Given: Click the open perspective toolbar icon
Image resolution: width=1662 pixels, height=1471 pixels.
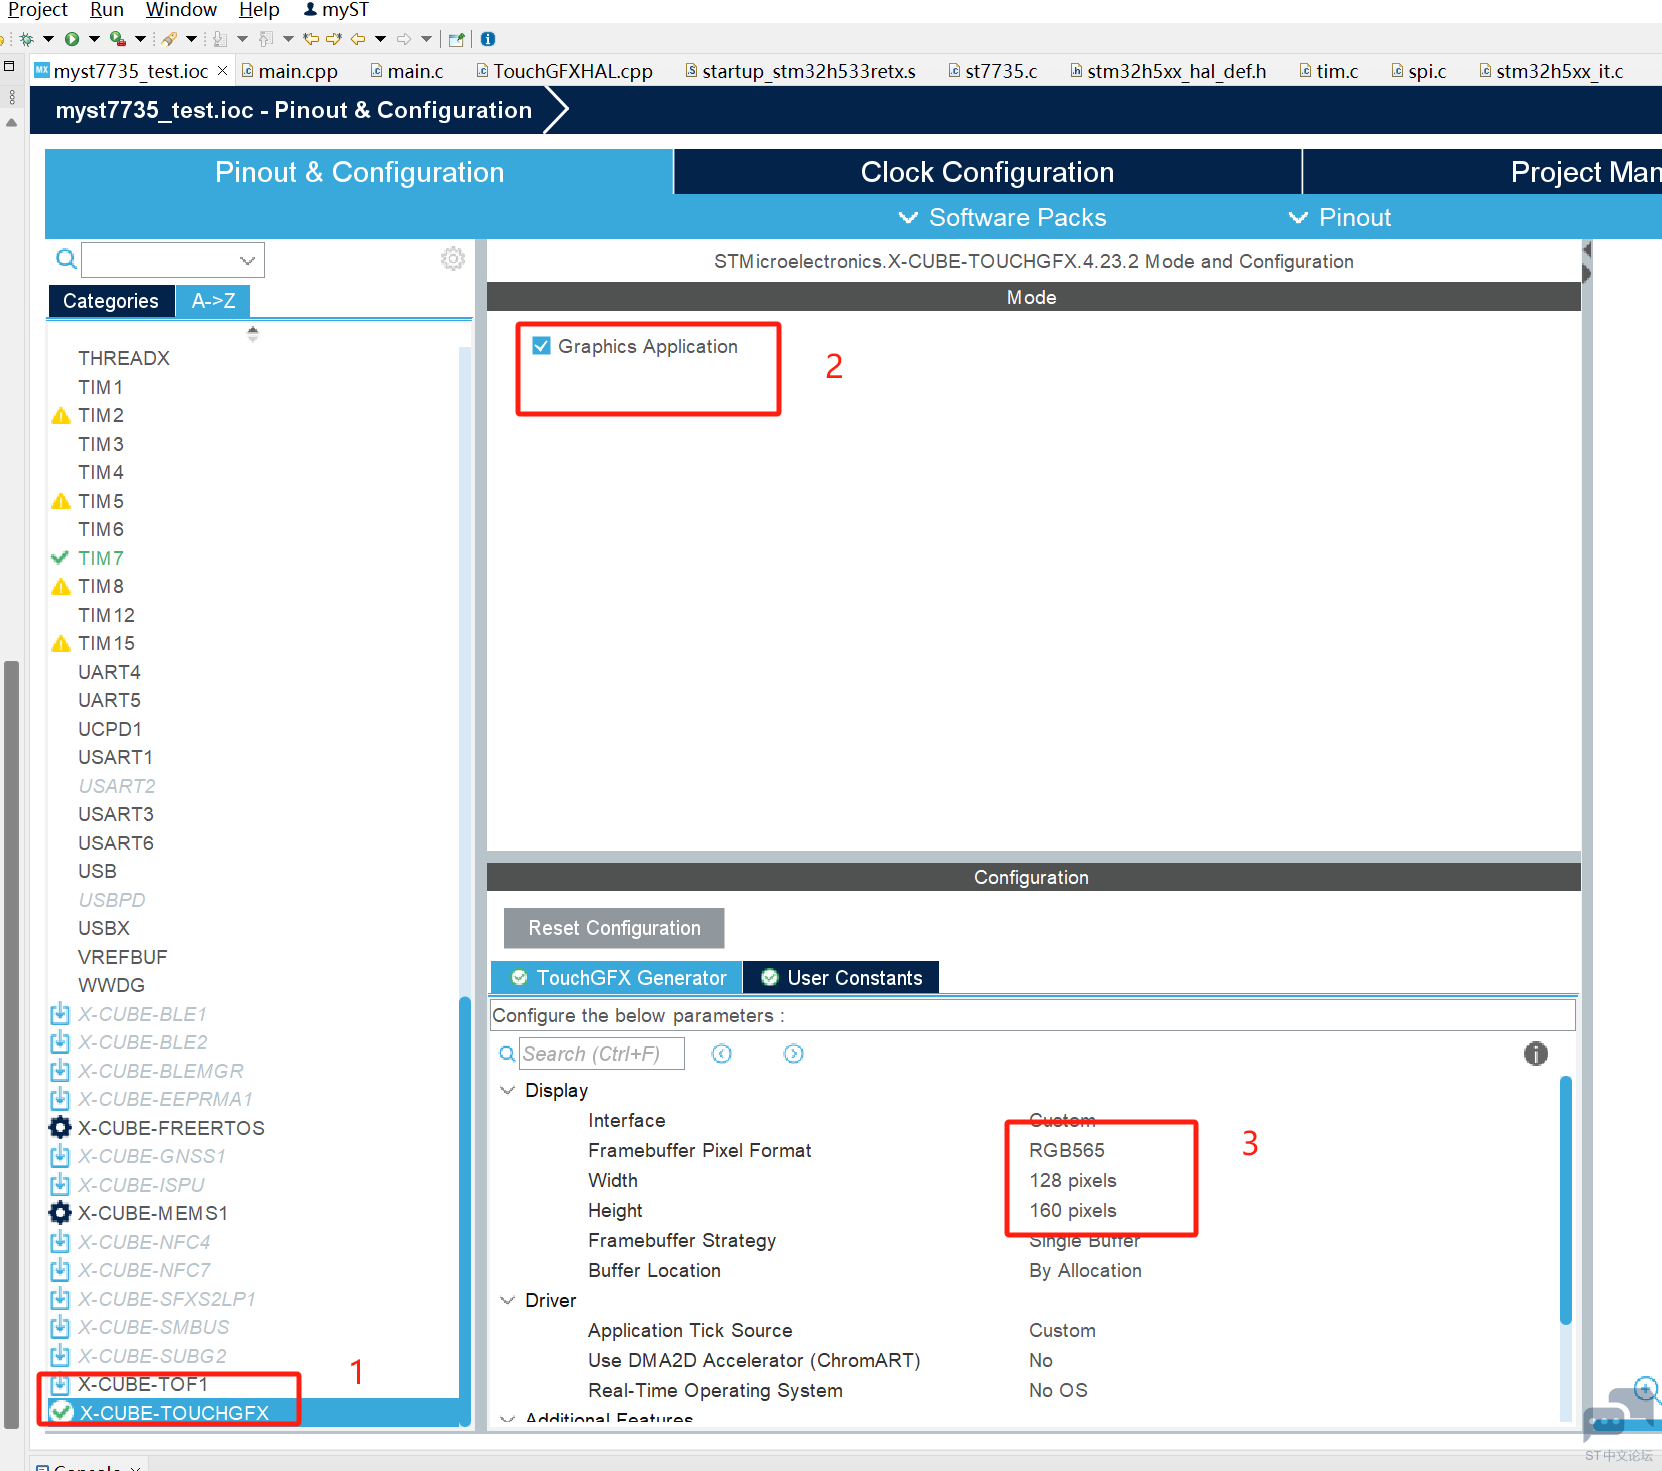Looking at the screenshot, I should (457, 39).
